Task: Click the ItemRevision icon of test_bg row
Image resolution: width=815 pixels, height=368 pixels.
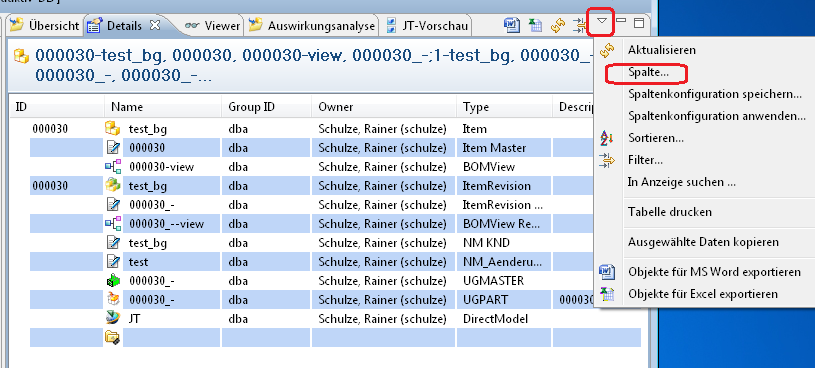Action: tap(112, 186)
